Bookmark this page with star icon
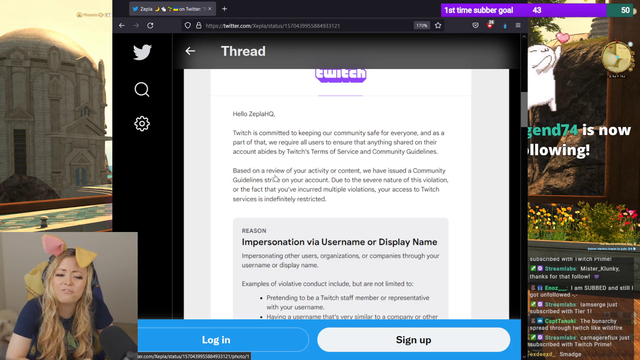The width and height of the screenshot is (640, 360). pyautogui.click(x=438, y=25)
